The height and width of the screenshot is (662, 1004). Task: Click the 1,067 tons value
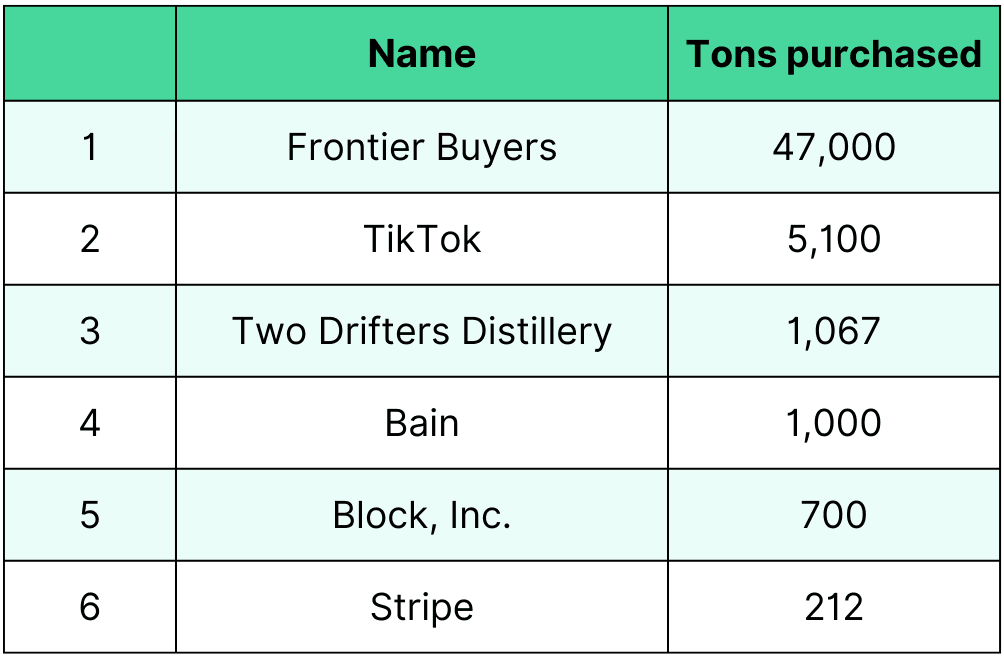click(x=834, y=331)
